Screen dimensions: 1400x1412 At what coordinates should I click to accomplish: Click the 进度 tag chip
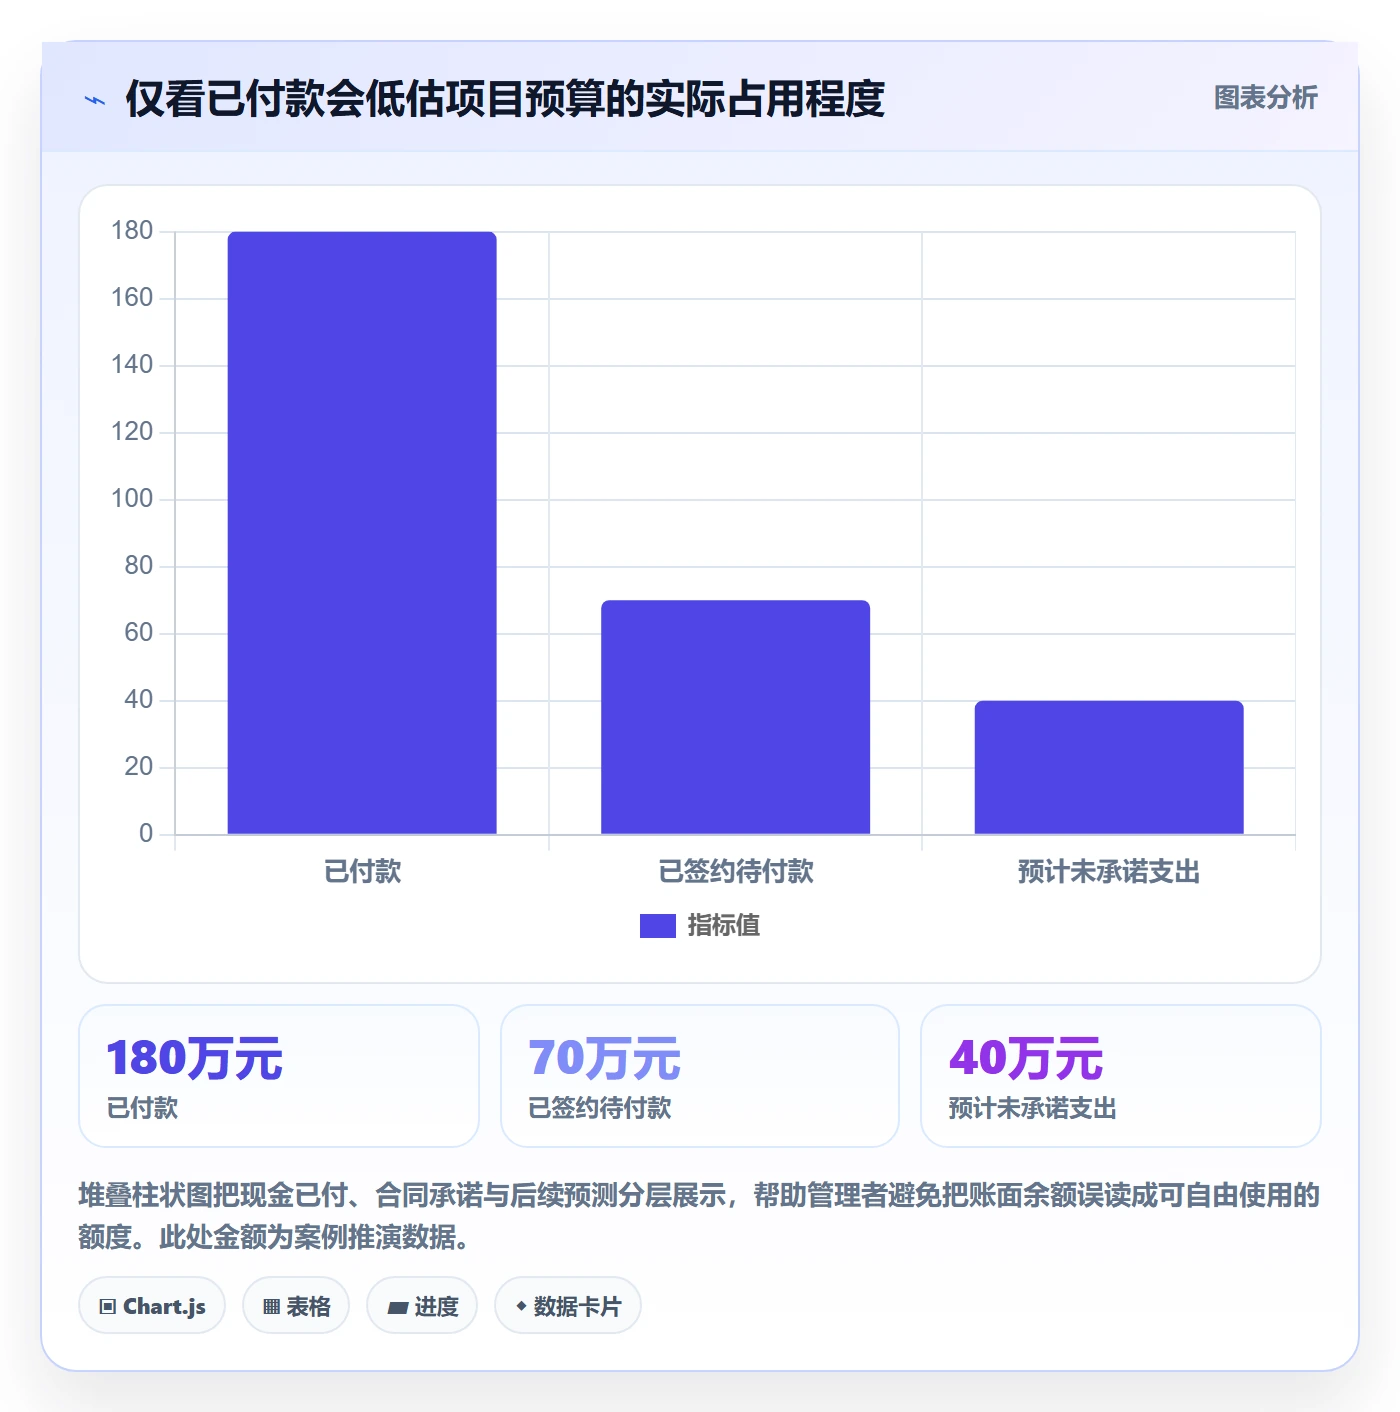422,1305
